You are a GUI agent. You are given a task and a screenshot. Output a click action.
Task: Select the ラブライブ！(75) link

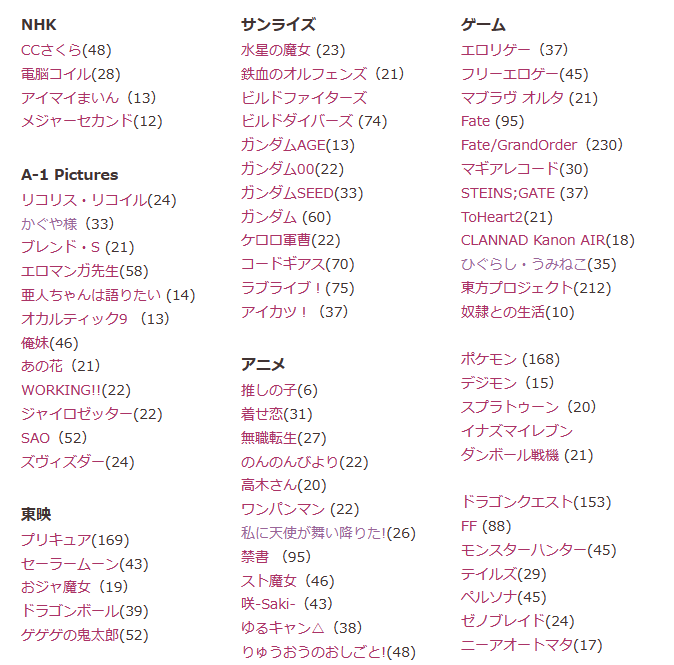point(297,288)
